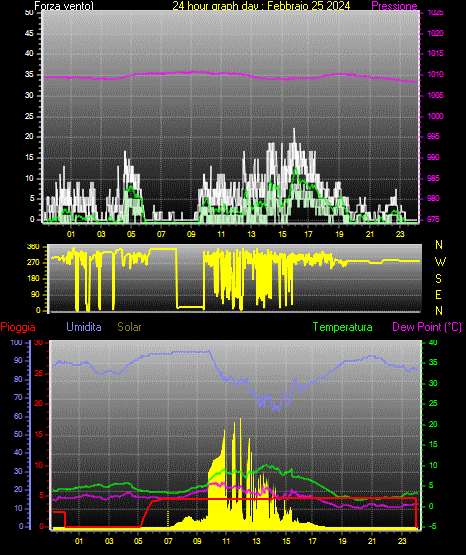Click the E compass direction label

[438, 295]
